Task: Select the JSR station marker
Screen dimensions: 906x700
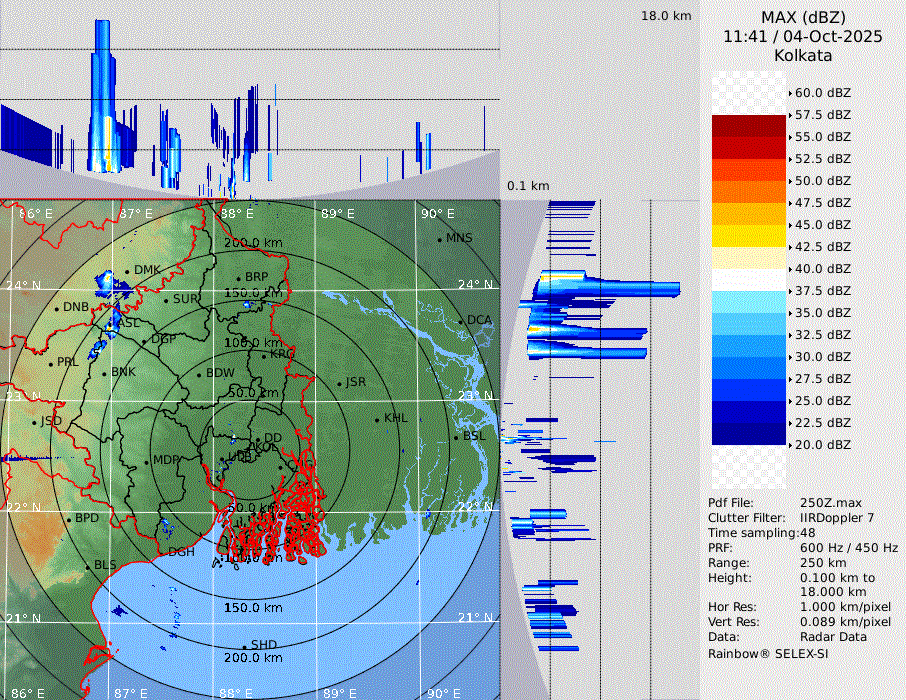Action: [x=338, y=383]
